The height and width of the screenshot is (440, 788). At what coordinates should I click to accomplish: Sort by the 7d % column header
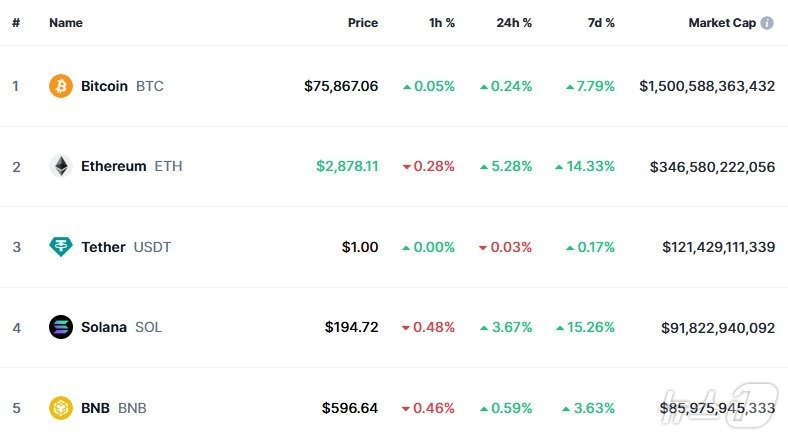tap(599, 22)
